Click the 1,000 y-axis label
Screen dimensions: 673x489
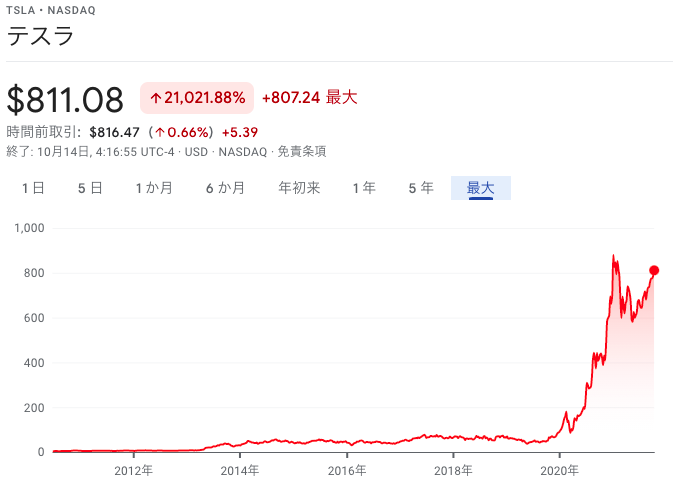[x=29, y=228]
